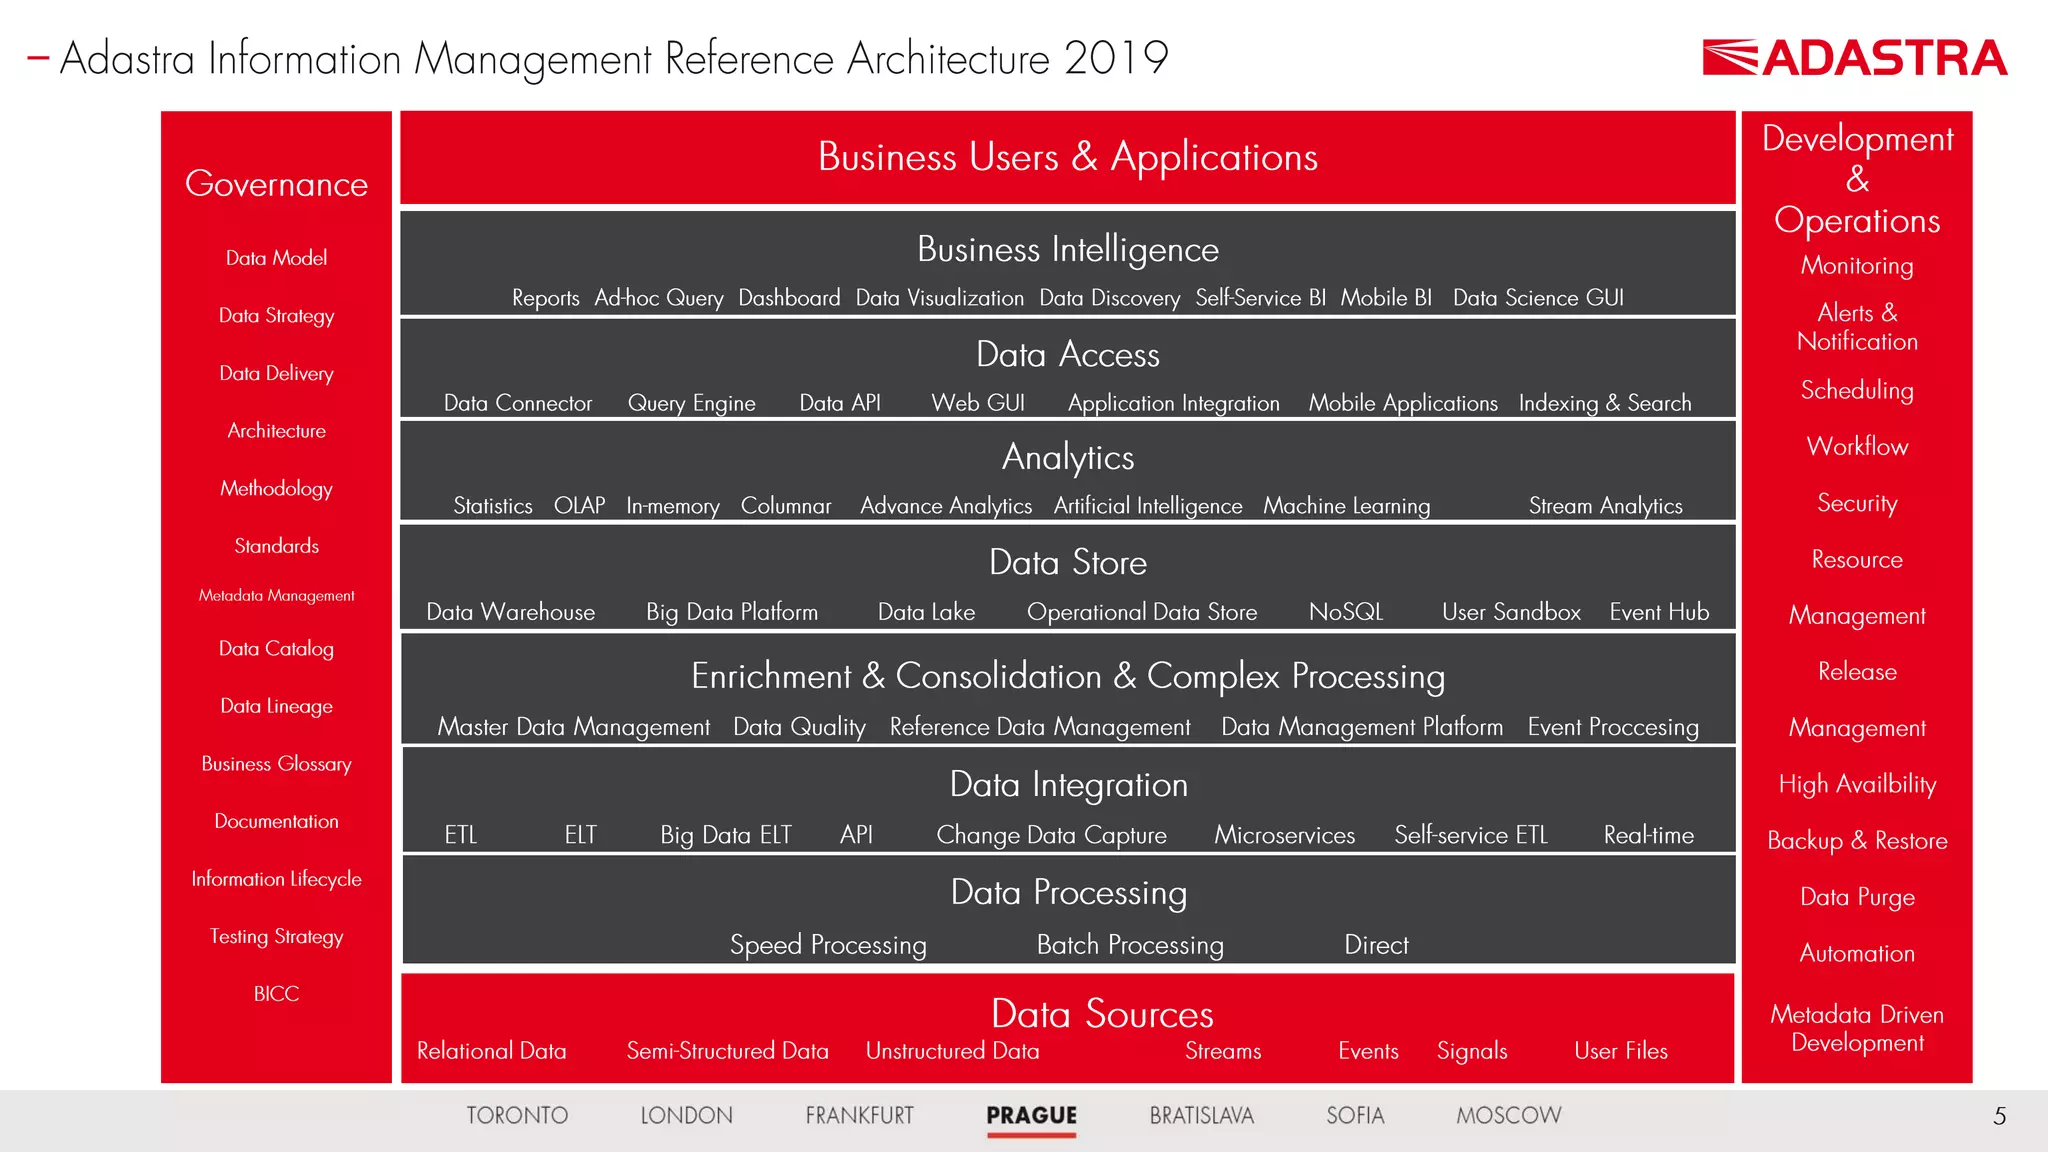Select Data Catalog under Governance
Viewport: 2048px width, 1152px height.
[276, 649]
